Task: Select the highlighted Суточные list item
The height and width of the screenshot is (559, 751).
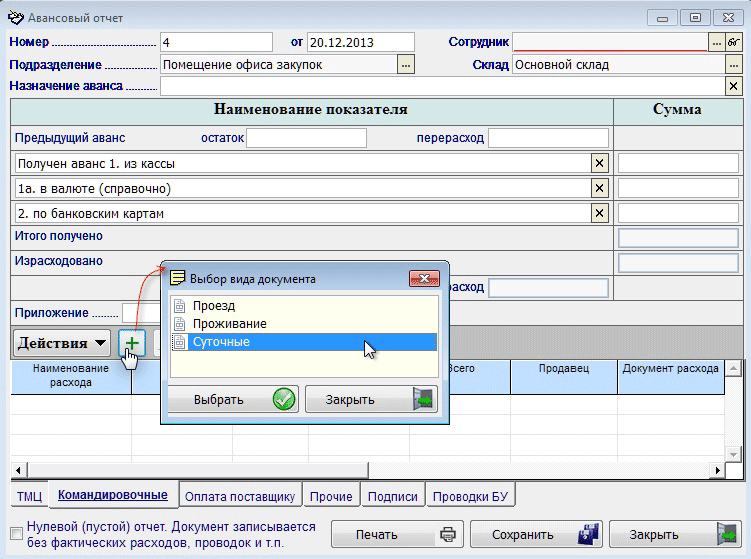Action: (x=304, y=342)
